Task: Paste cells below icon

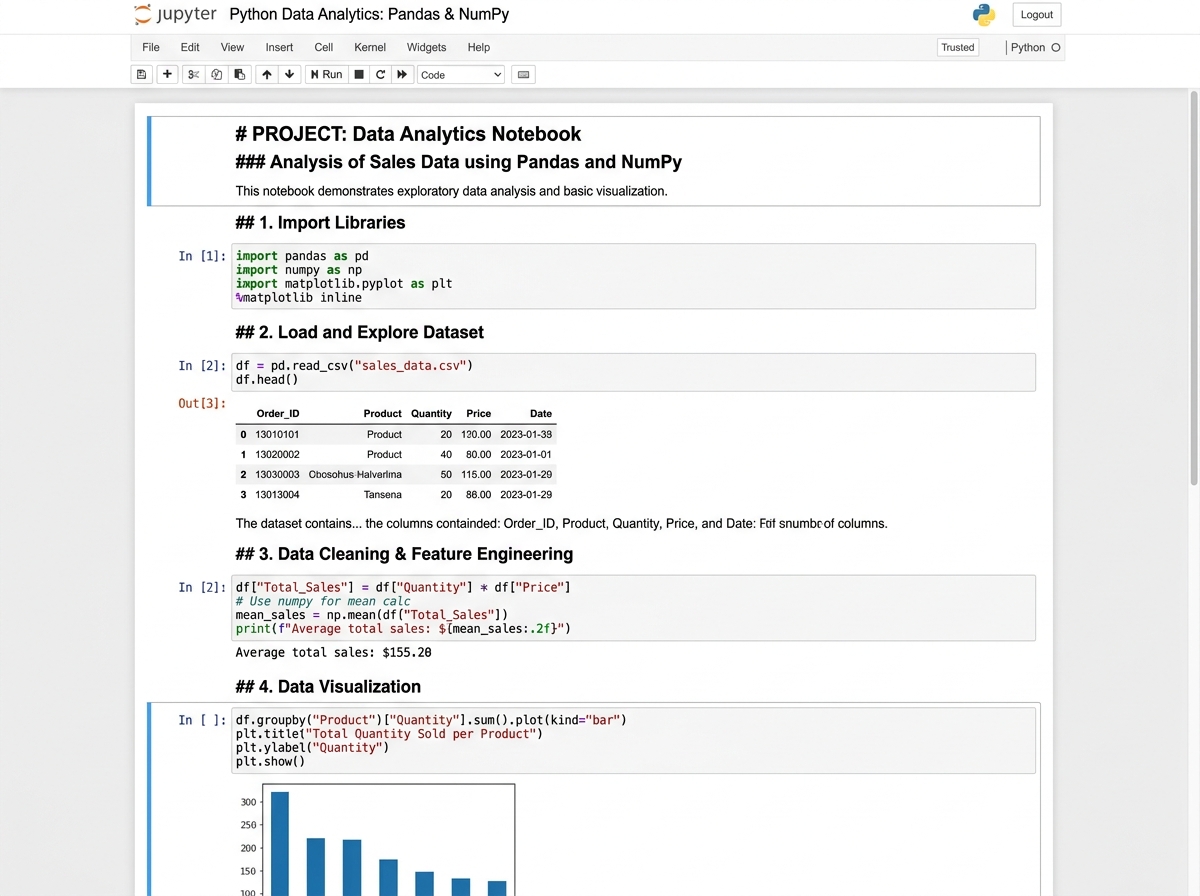Action: coord(239,74)
